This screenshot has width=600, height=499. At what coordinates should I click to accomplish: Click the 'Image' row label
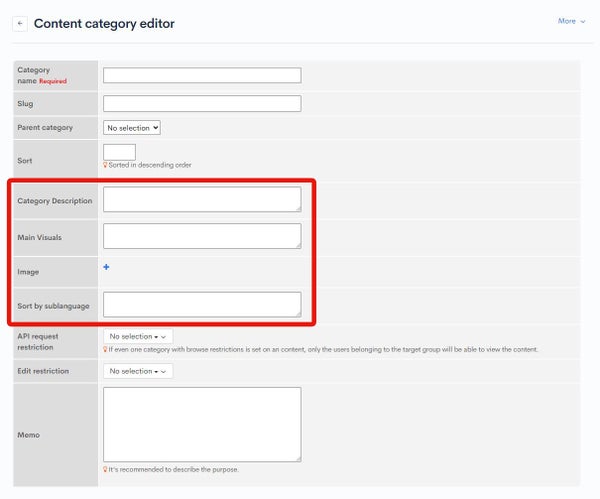[x=28, y=272]
